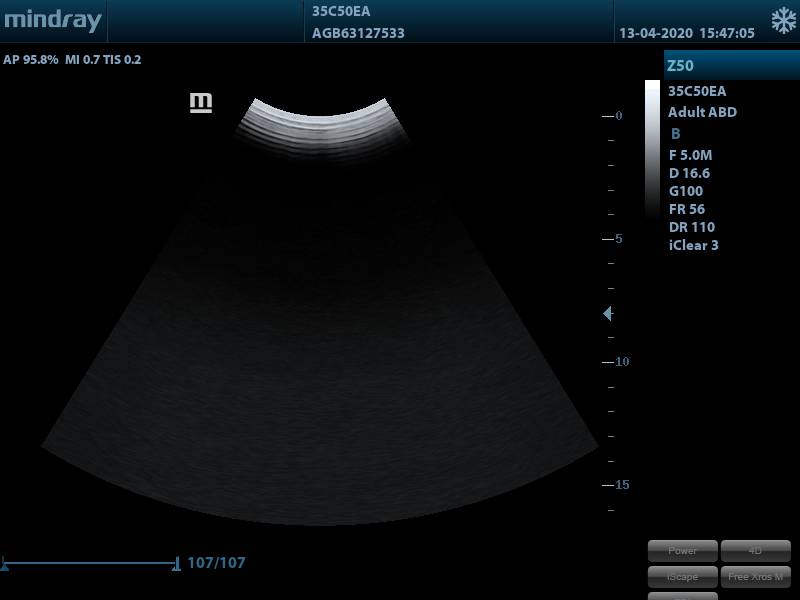Click the Adult ABD exam preset
Viewport: 800px width, 600px height.
click(x=702, y=112)
